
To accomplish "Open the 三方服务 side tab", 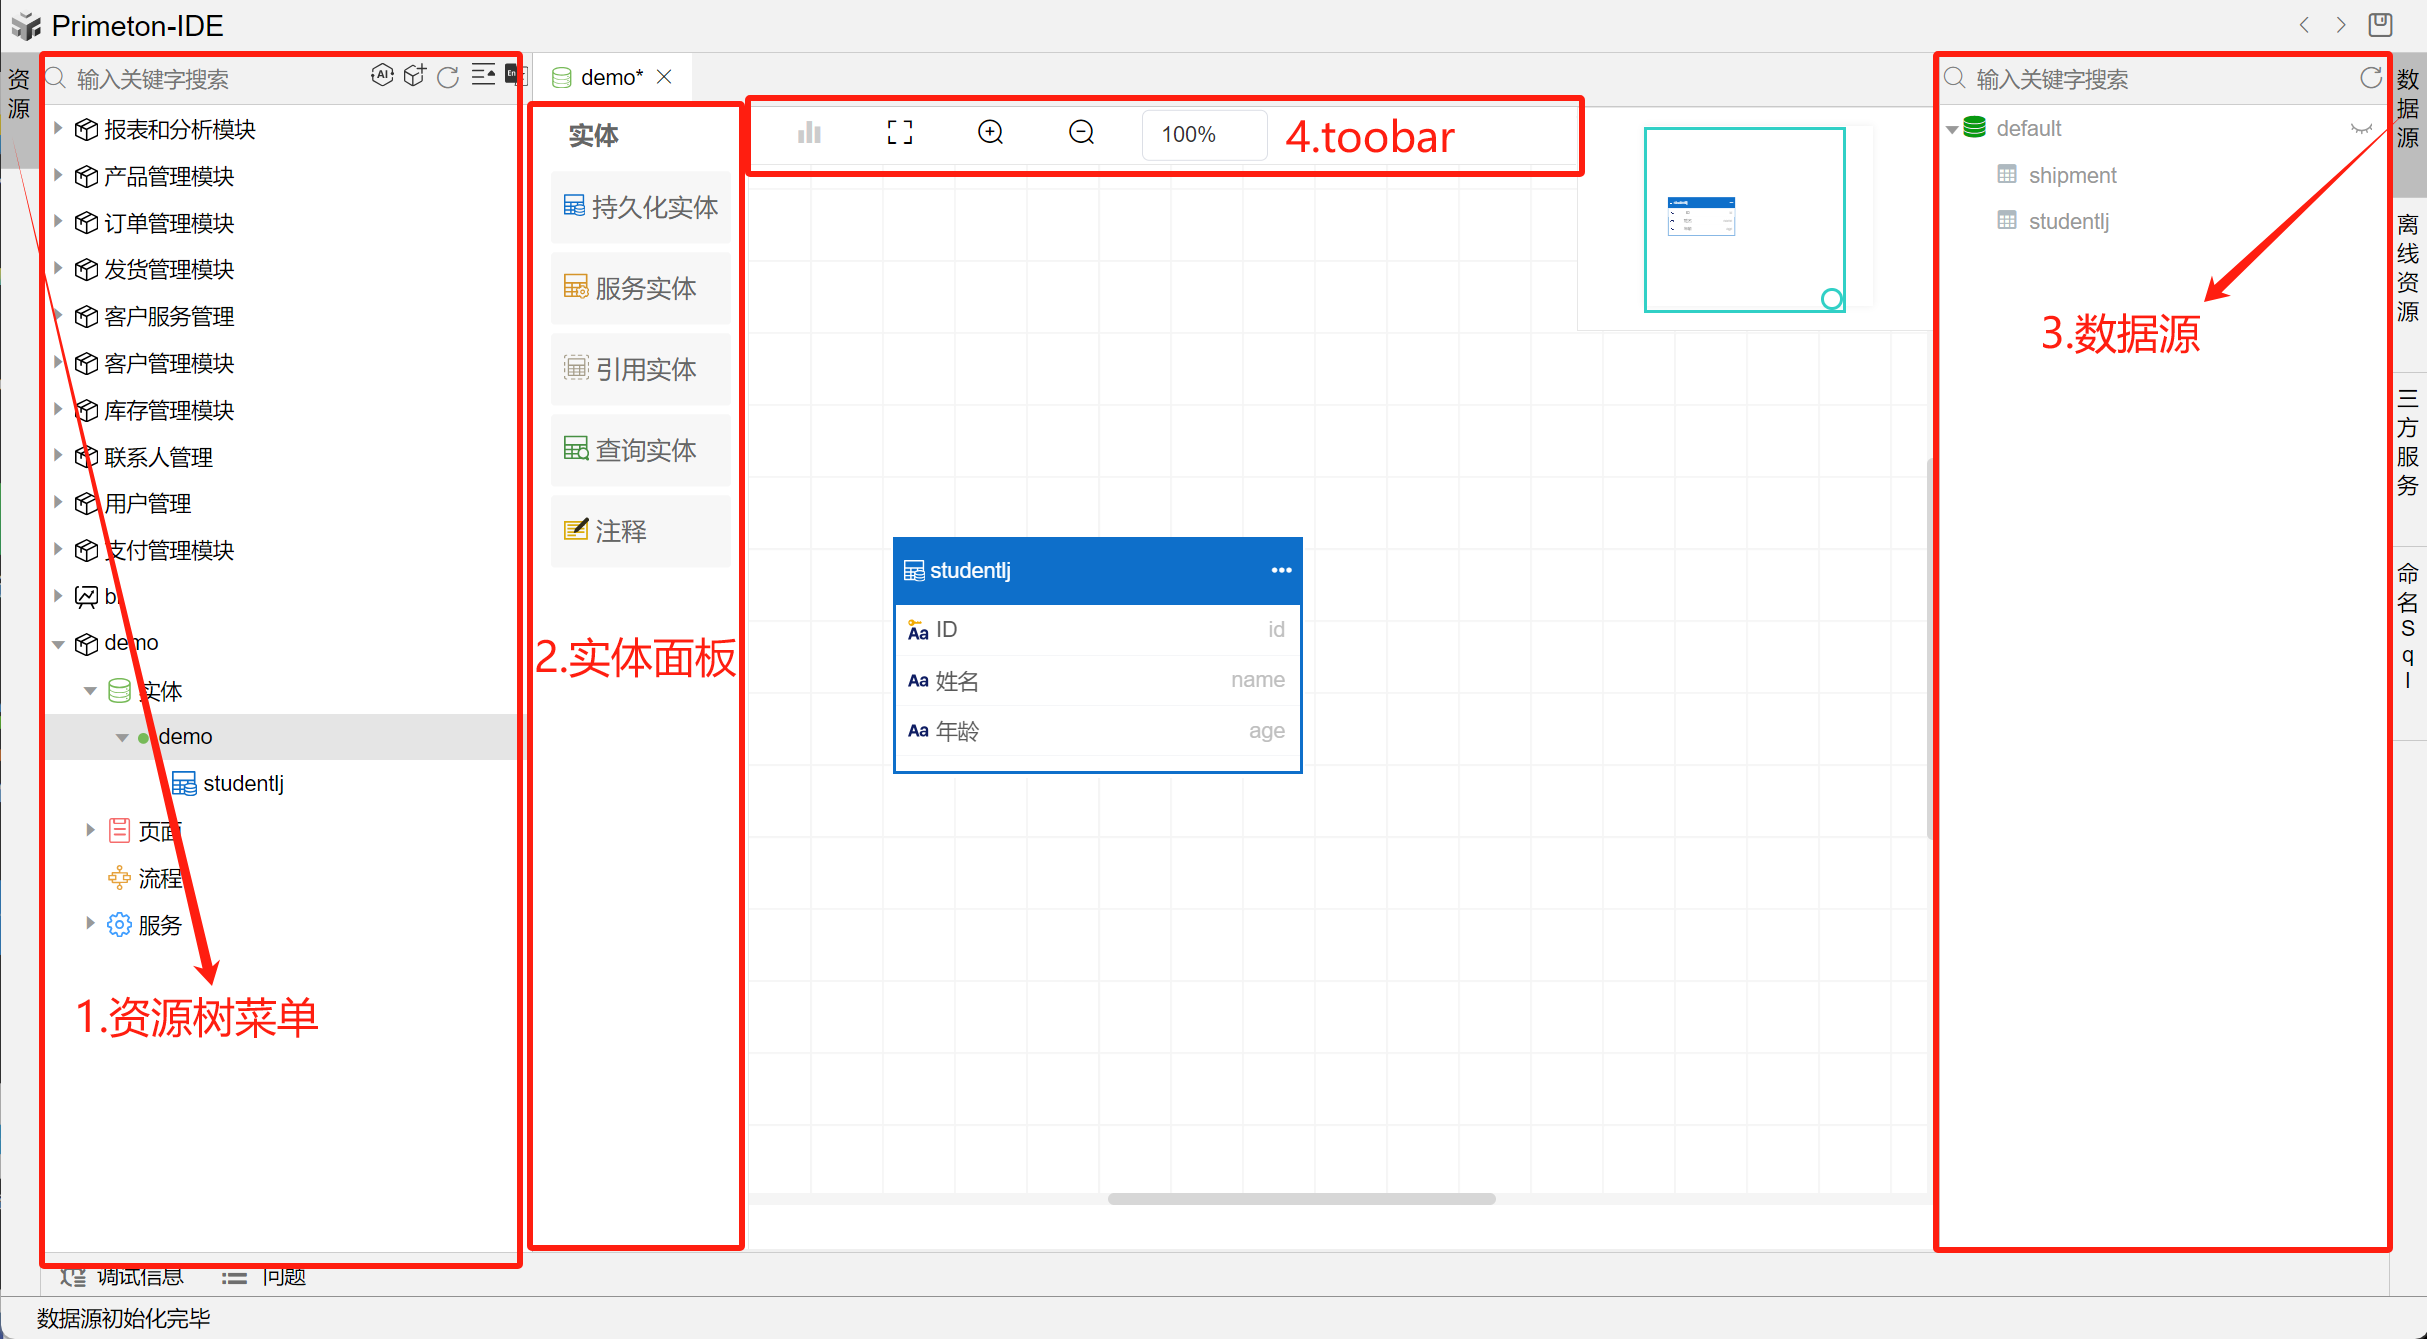I will (x=2408, y=442).
